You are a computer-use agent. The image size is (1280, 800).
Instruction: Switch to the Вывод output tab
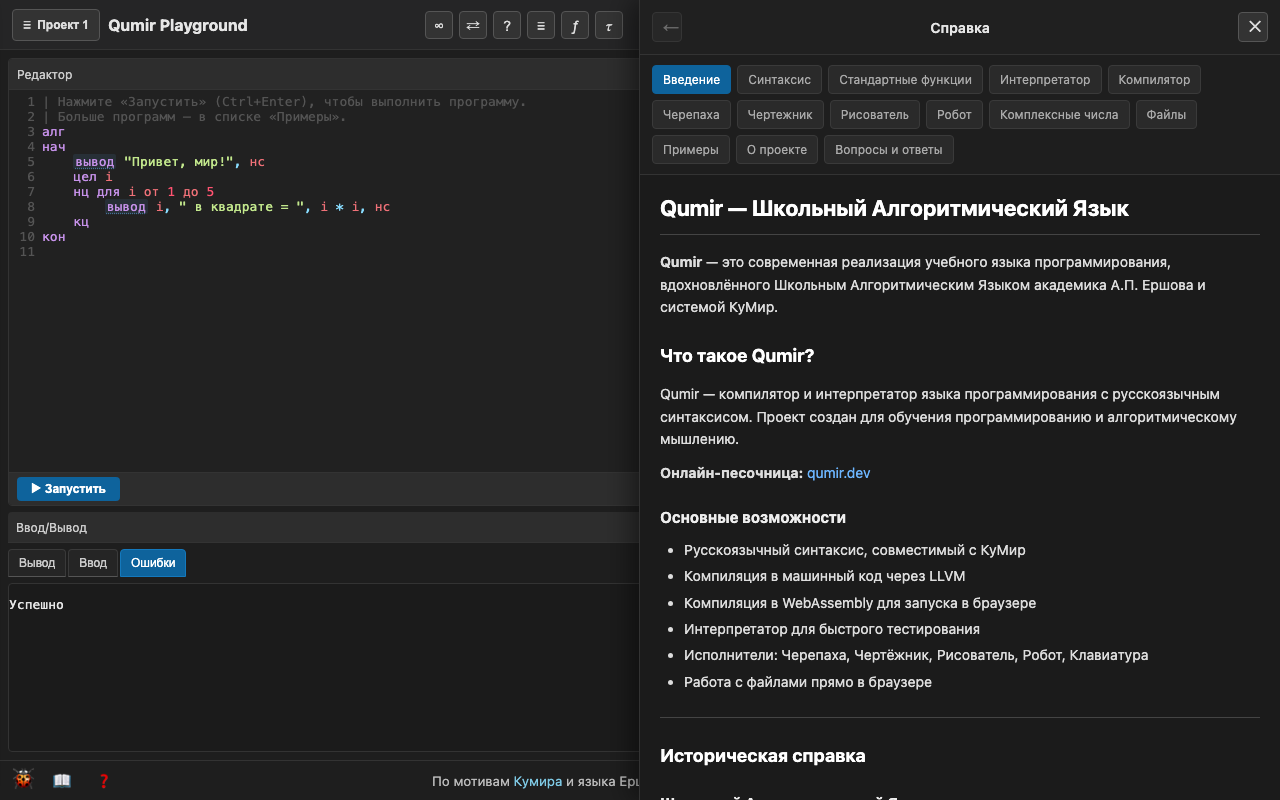37,563
